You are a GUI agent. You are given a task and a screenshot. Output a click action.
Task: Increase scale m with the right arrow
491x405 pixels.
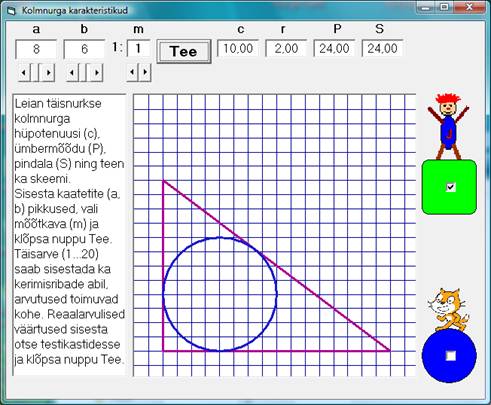point(145,72)
